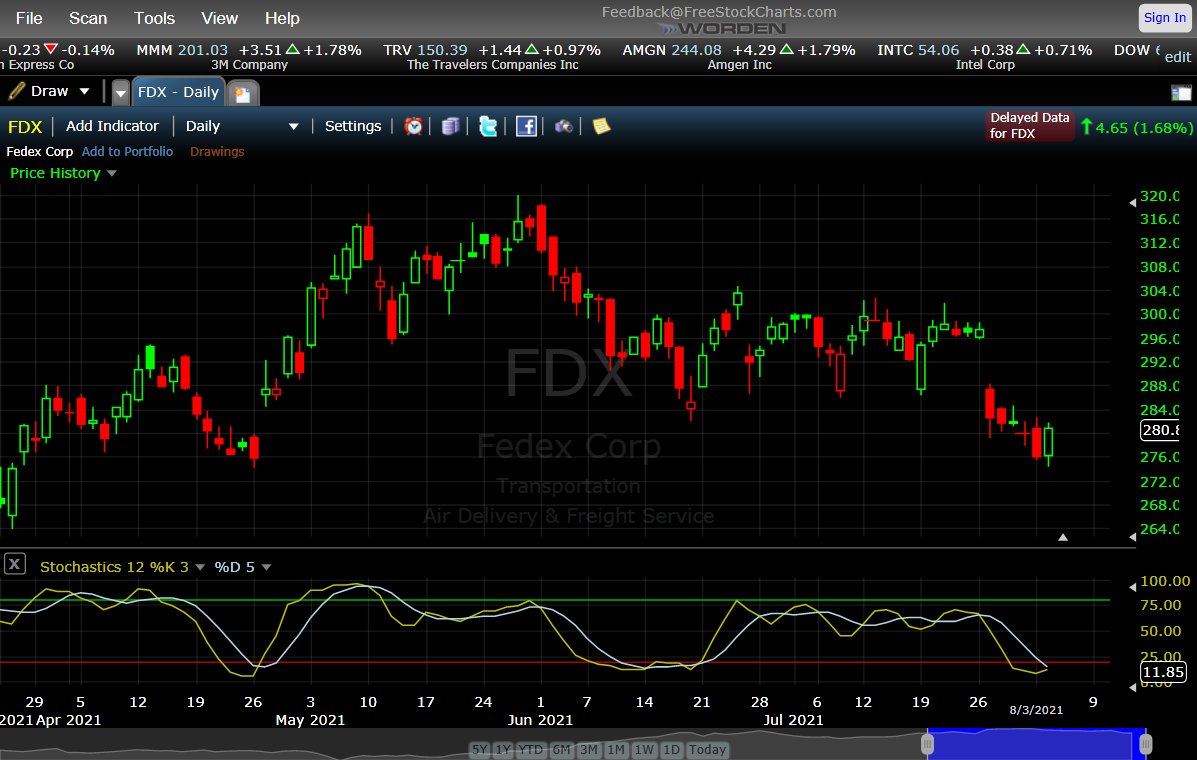Screen dimensions: 1197x760
Task: Click the FDX symbol box
Action: [25, 127]
